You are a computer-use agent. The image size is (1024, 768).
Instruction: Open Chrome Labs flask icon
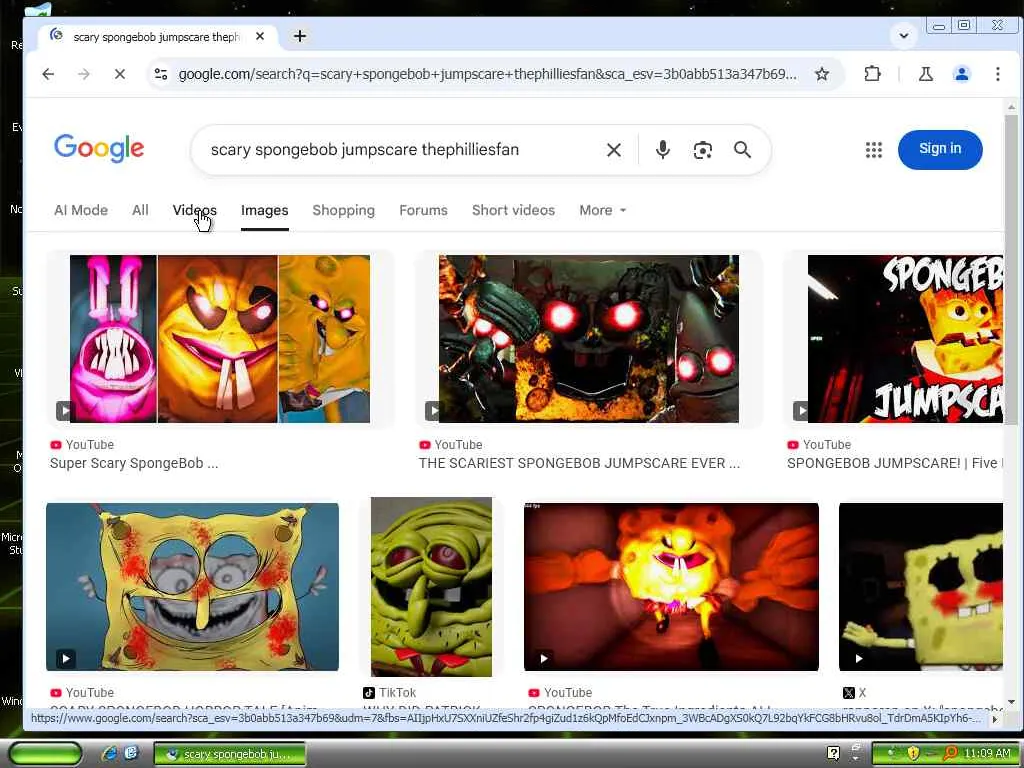pos(925,74)
